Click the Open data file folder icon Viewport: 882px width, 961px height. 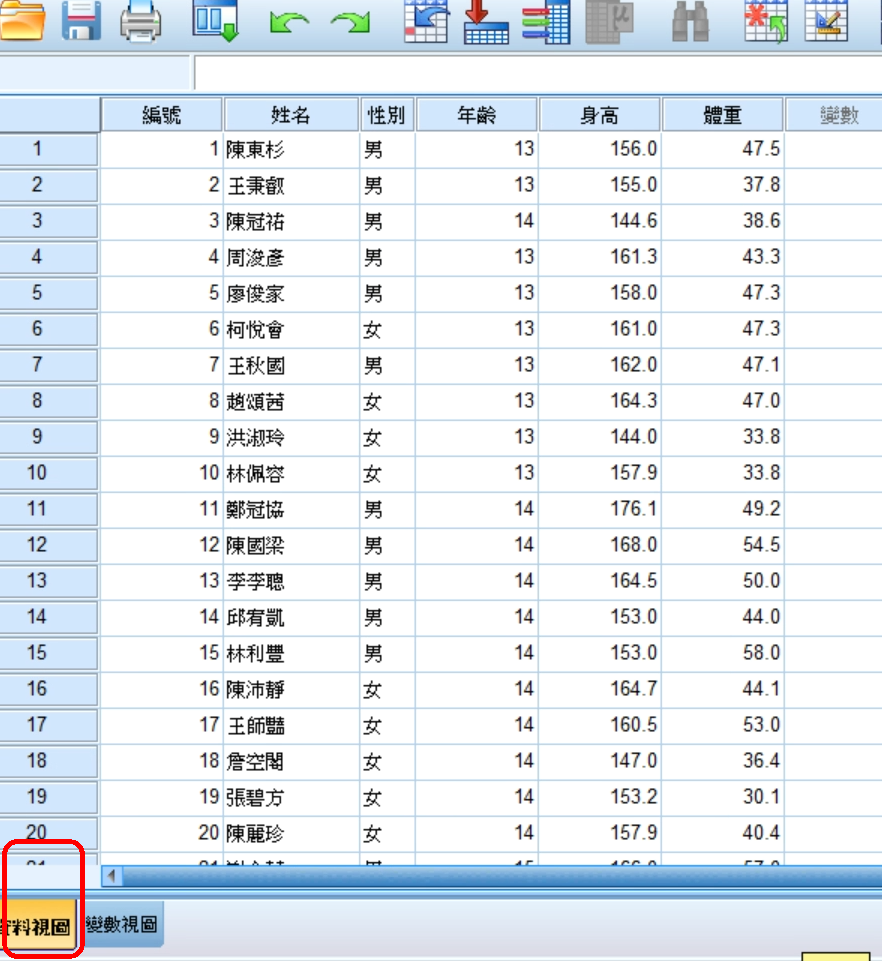[22, 20]
